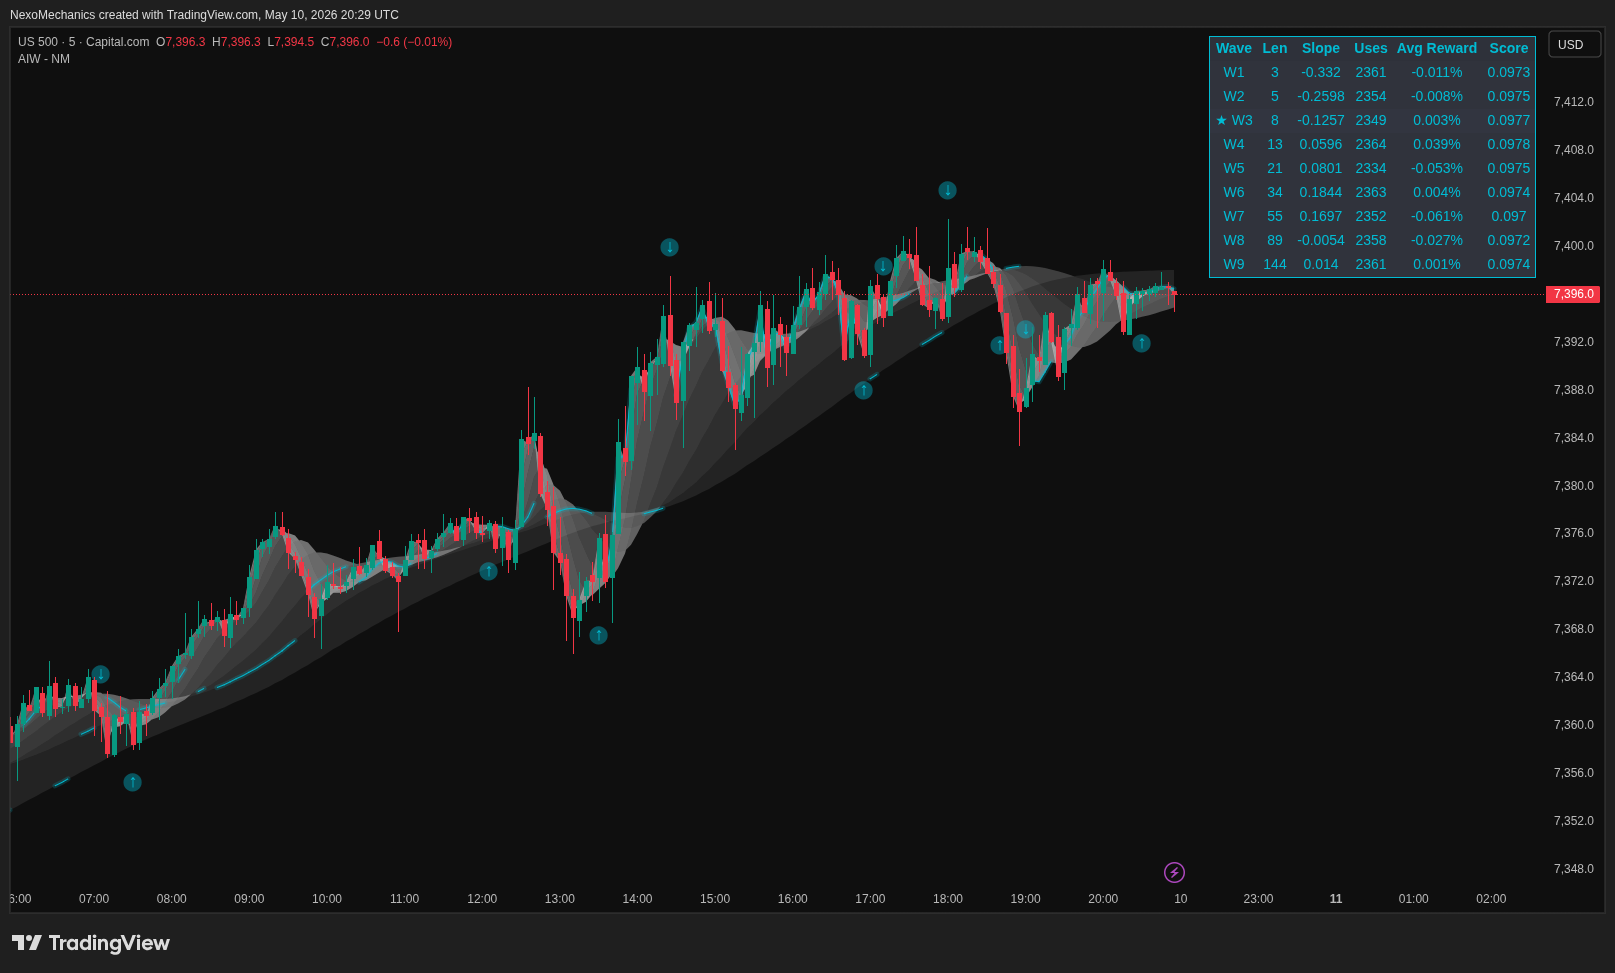Click the Wave column header
The width and height of the screenshot is (1615, 973).
[x=1234, y=48]
